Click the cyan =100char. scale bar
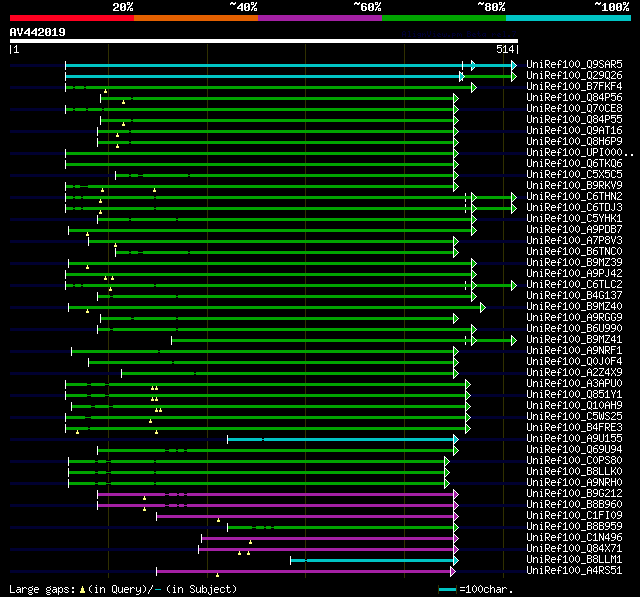 tap(447, 589)
